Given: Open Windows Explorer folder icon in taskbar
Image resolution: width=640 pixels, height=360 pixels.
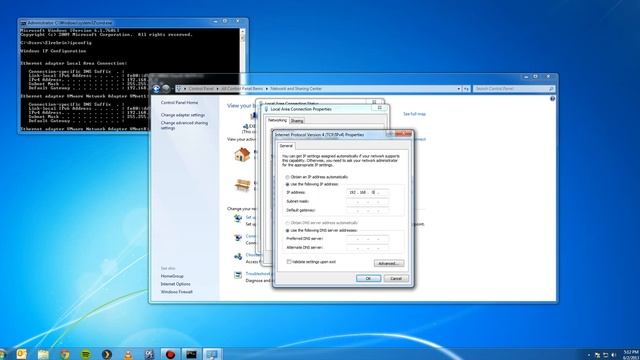Looking at the screenshot, I should [43, 354].
